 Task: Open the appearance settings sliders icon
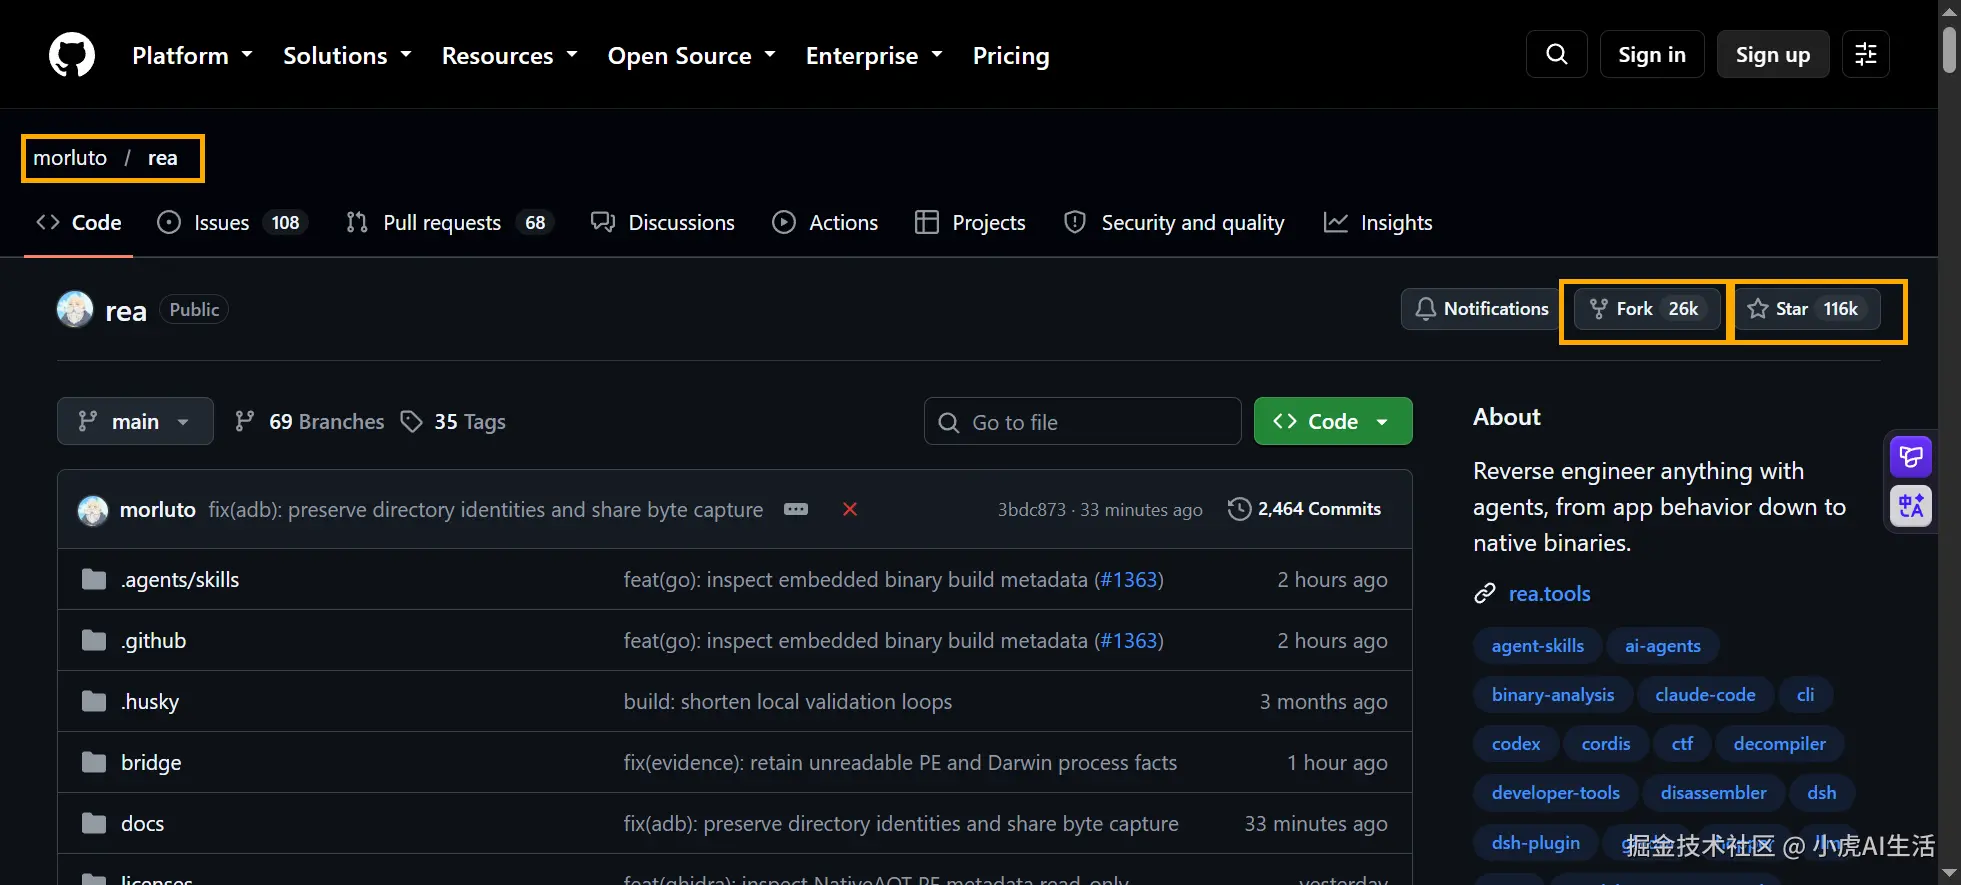[x=1866, y=54]
